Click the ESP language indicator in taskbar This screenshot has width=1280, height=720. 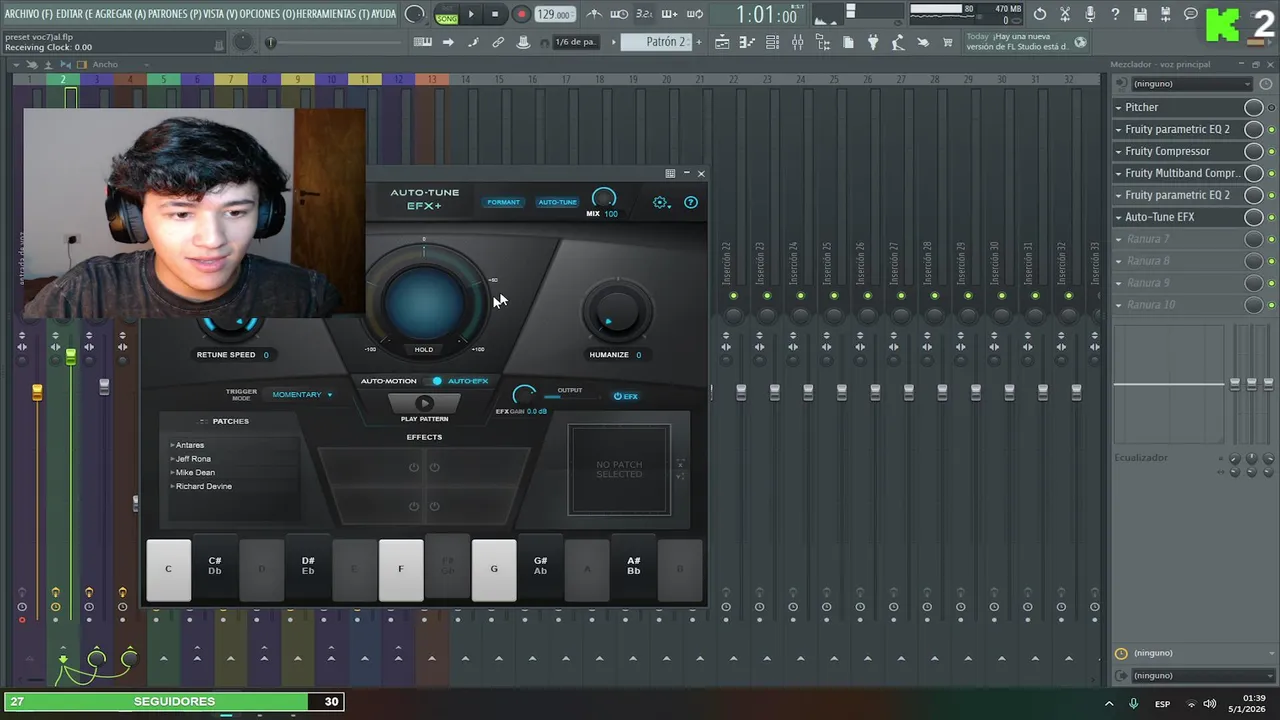click(x=1163, y=704)
